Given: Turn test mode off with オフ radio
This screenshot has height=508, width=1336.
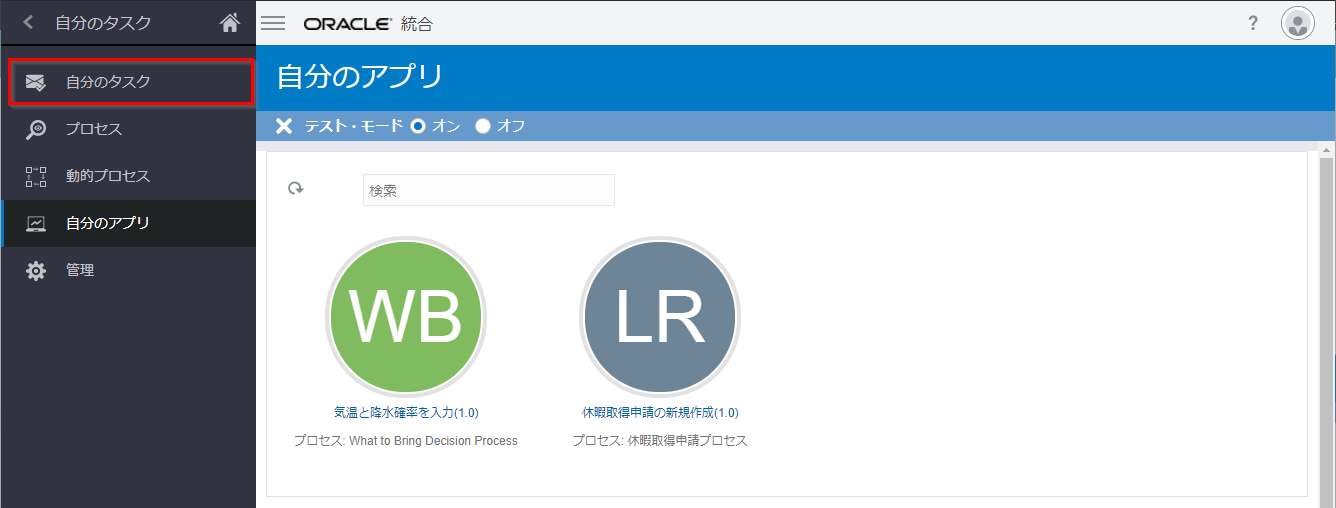Looking at the screenshot, I should [x=483, y=126].
